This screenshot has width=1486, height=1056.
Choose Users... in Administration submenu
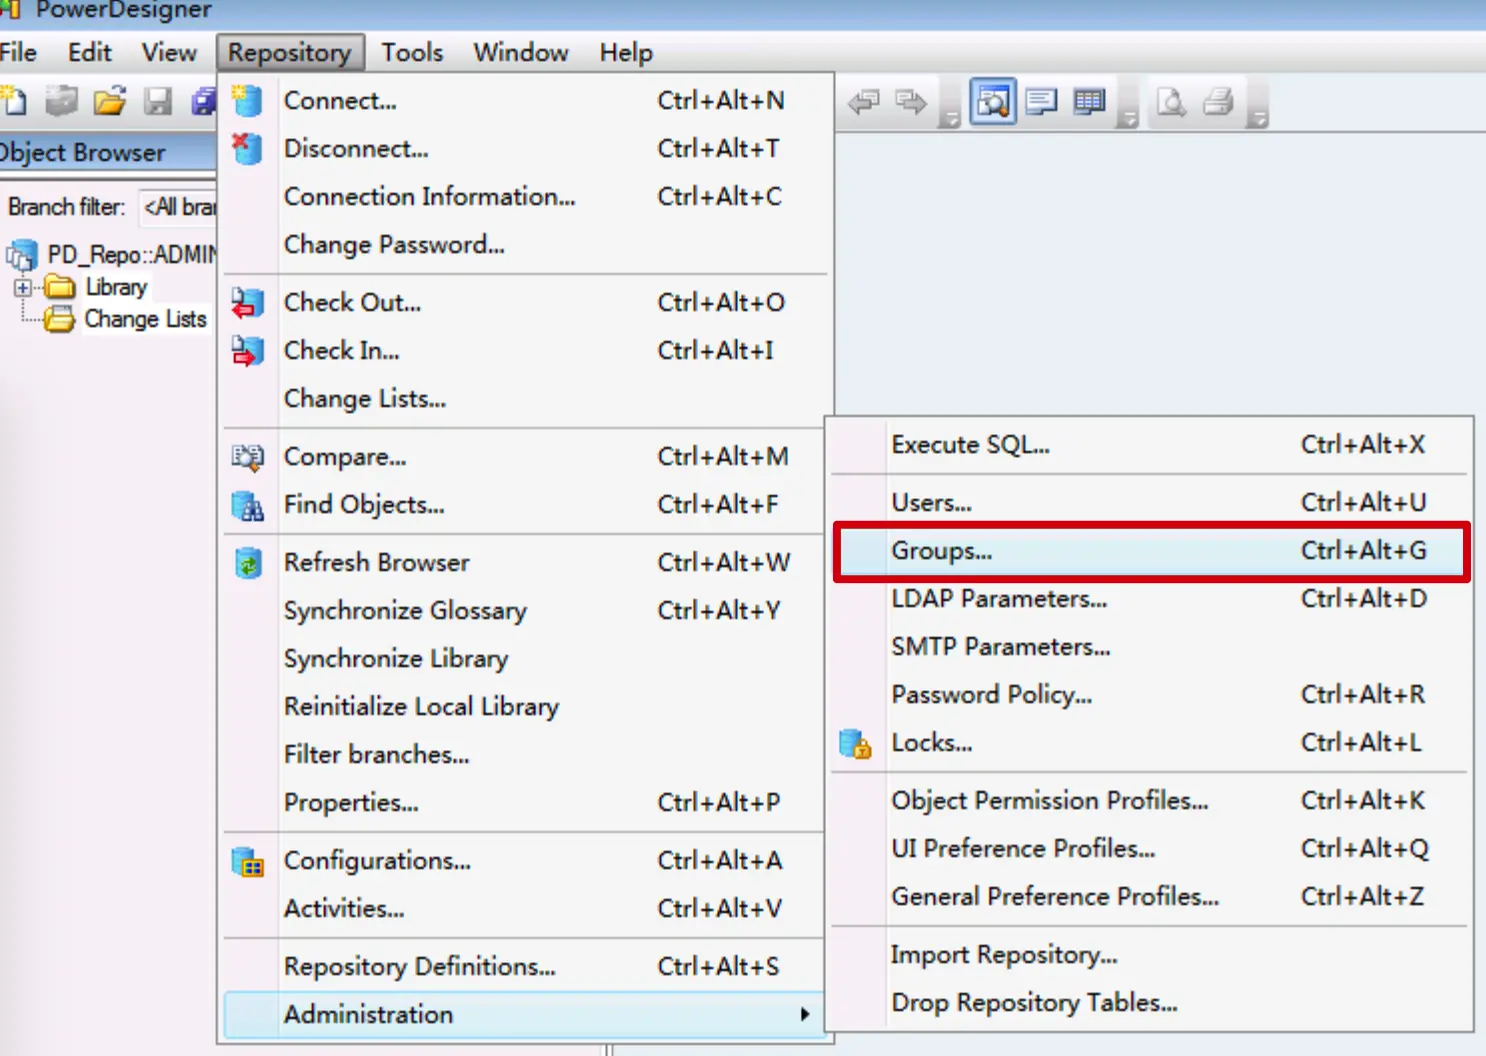click(1150, 502)
